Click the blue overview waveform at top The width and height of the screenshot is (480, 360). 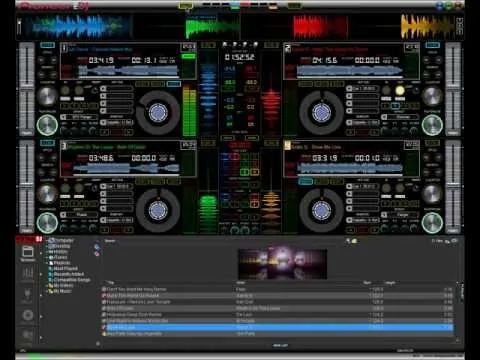(x=78, y=26)
